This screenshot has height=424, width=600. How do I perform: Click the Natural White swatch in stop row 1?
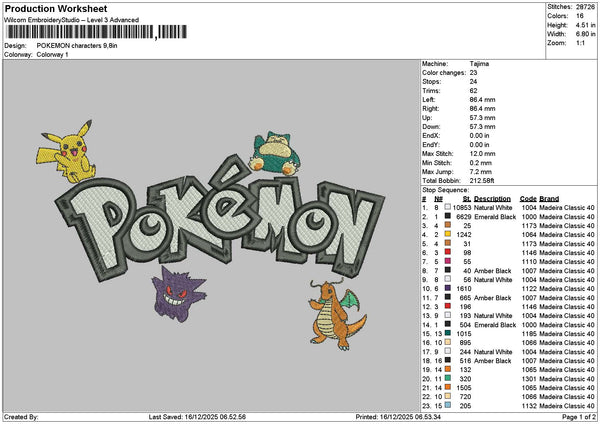point(447,207)
